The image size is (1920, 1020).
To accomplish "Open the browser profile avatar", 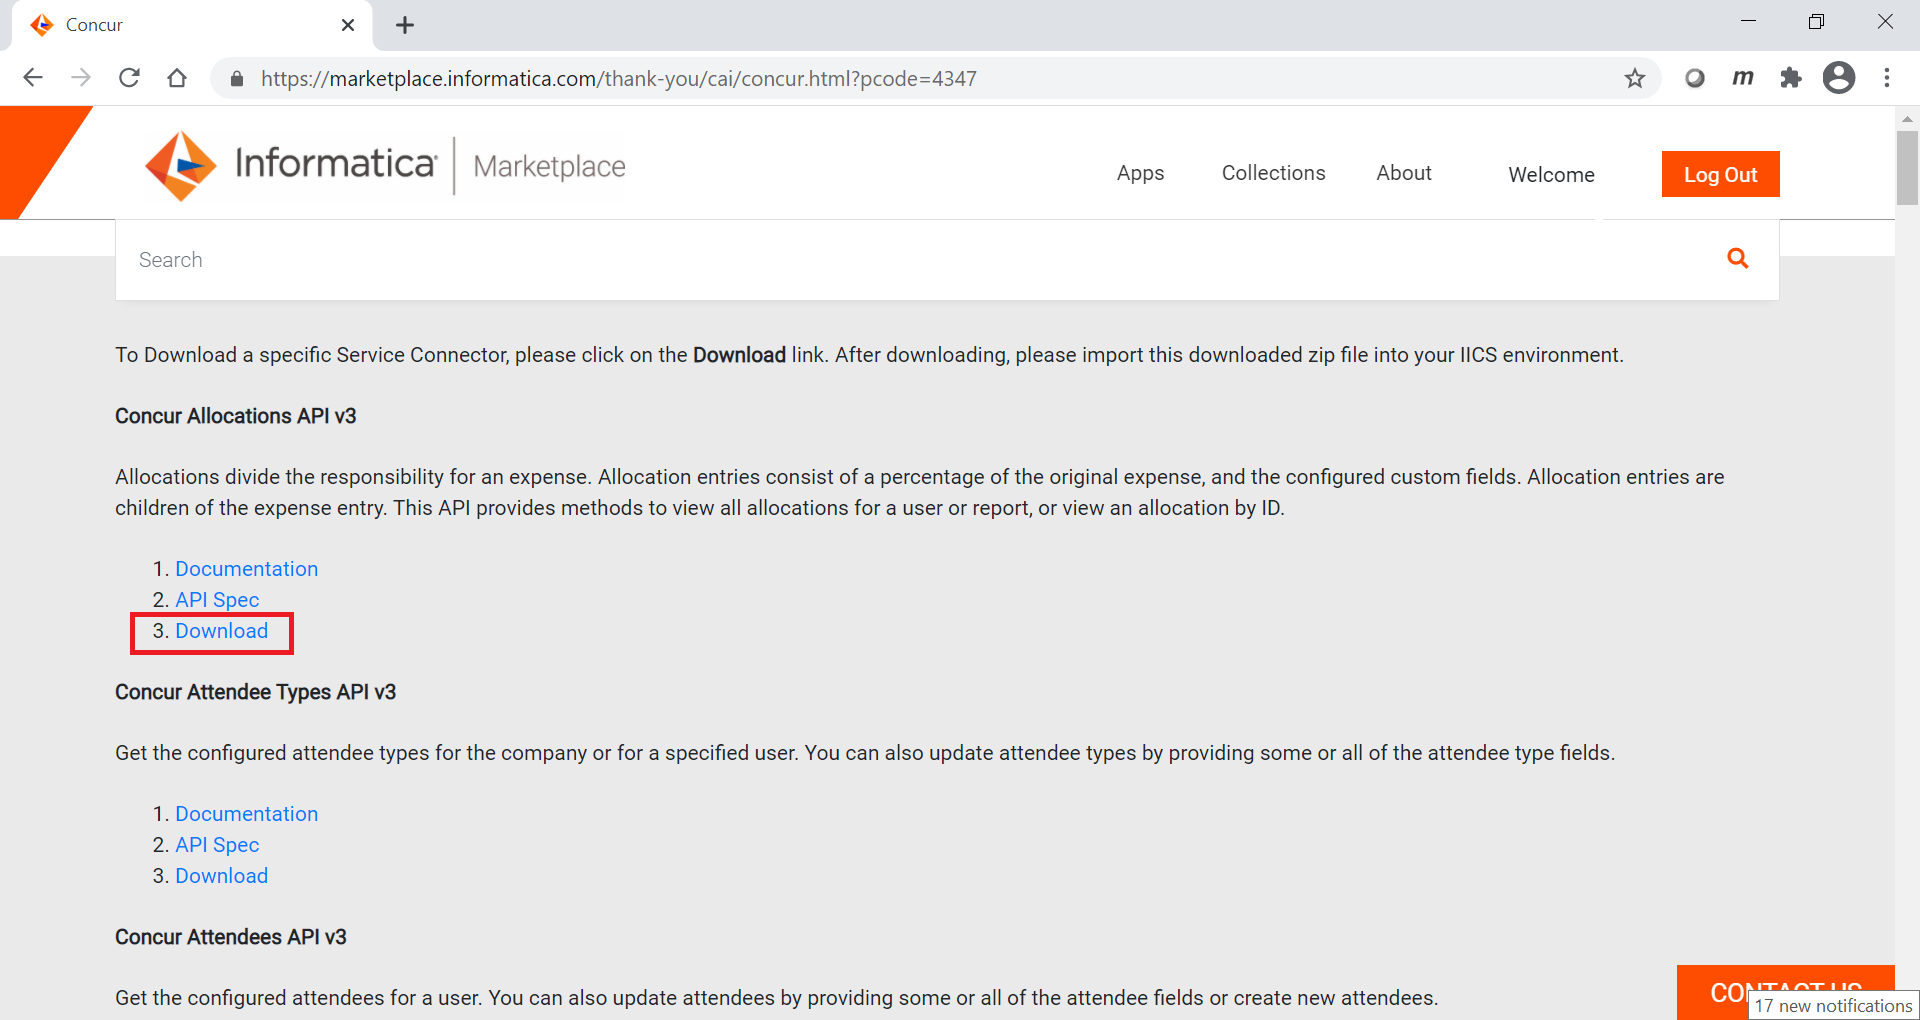I will click(1839, 78).
